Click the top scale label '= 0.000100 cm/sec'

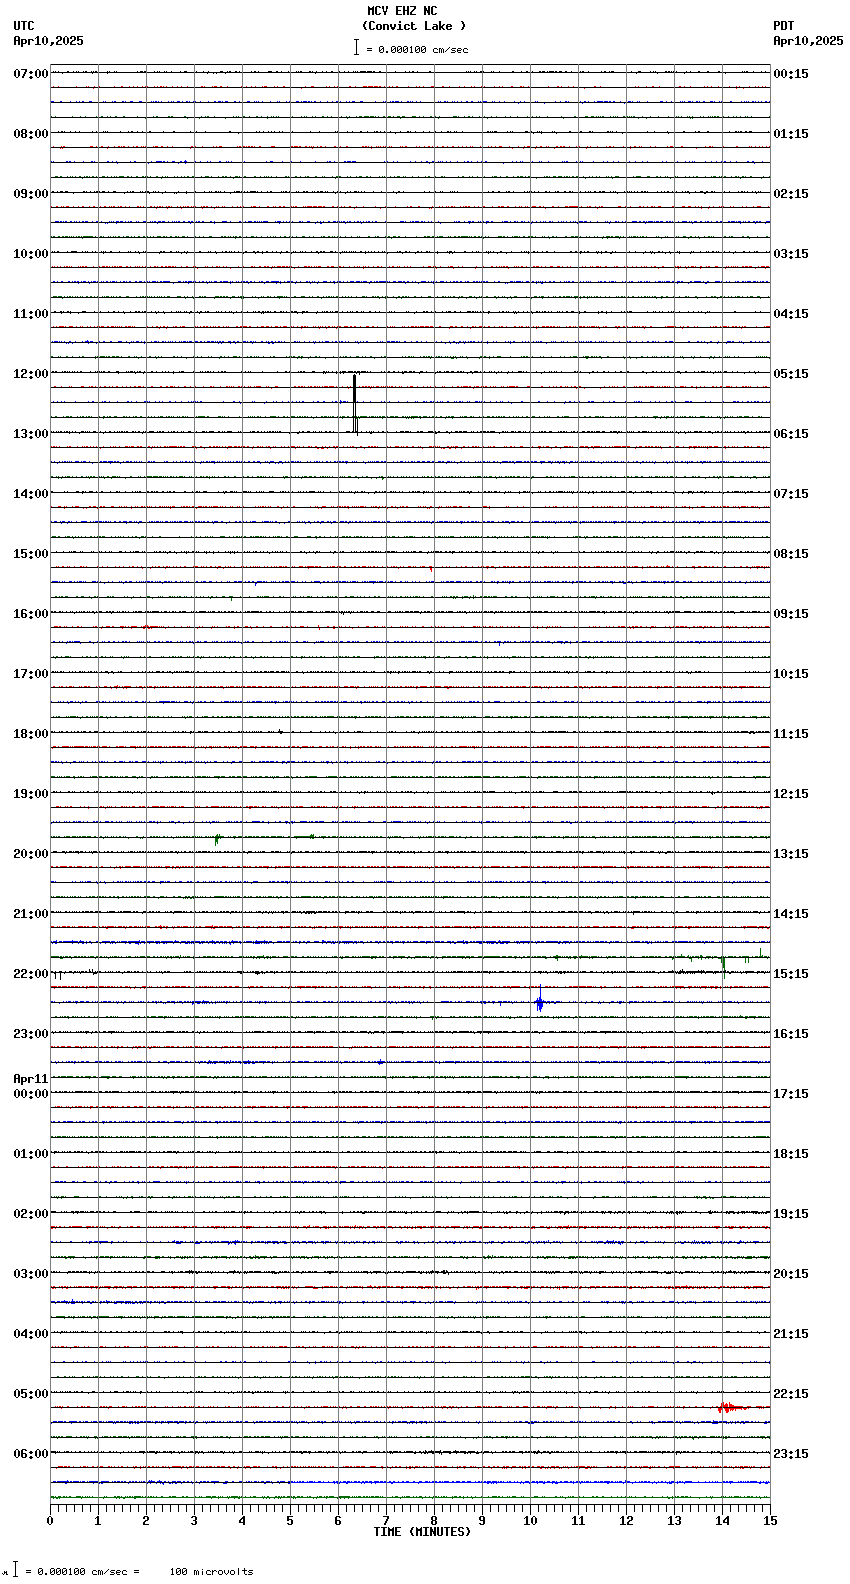[x=417, y=49]
